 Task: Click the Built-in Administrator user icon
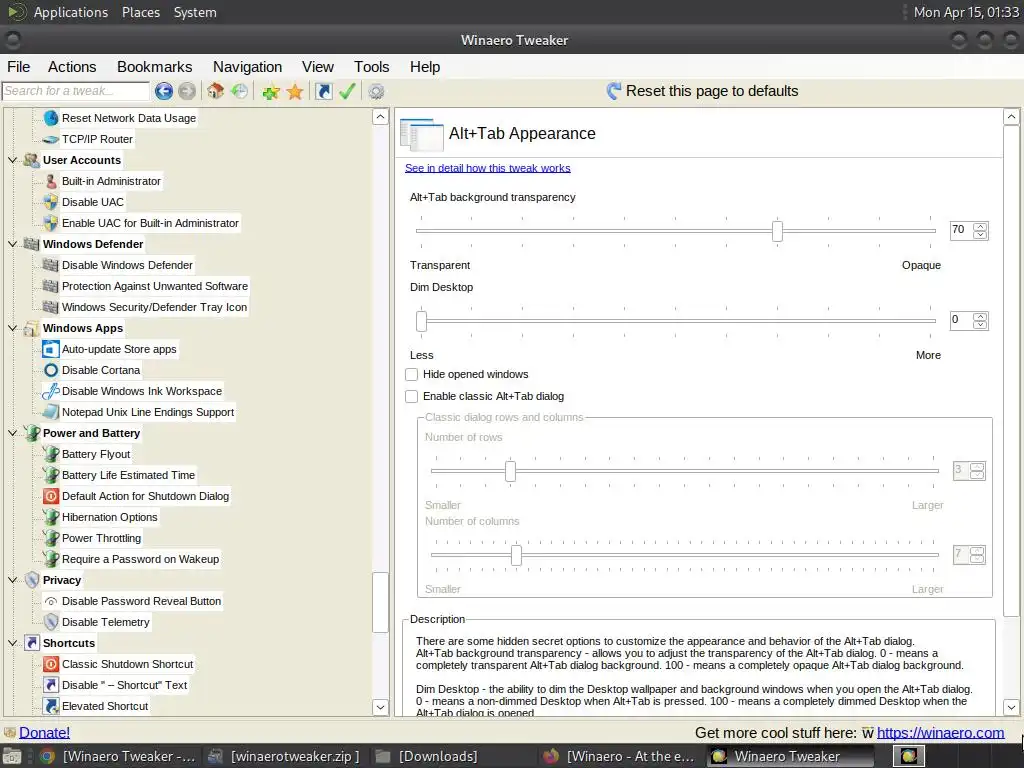coord(51,181)
